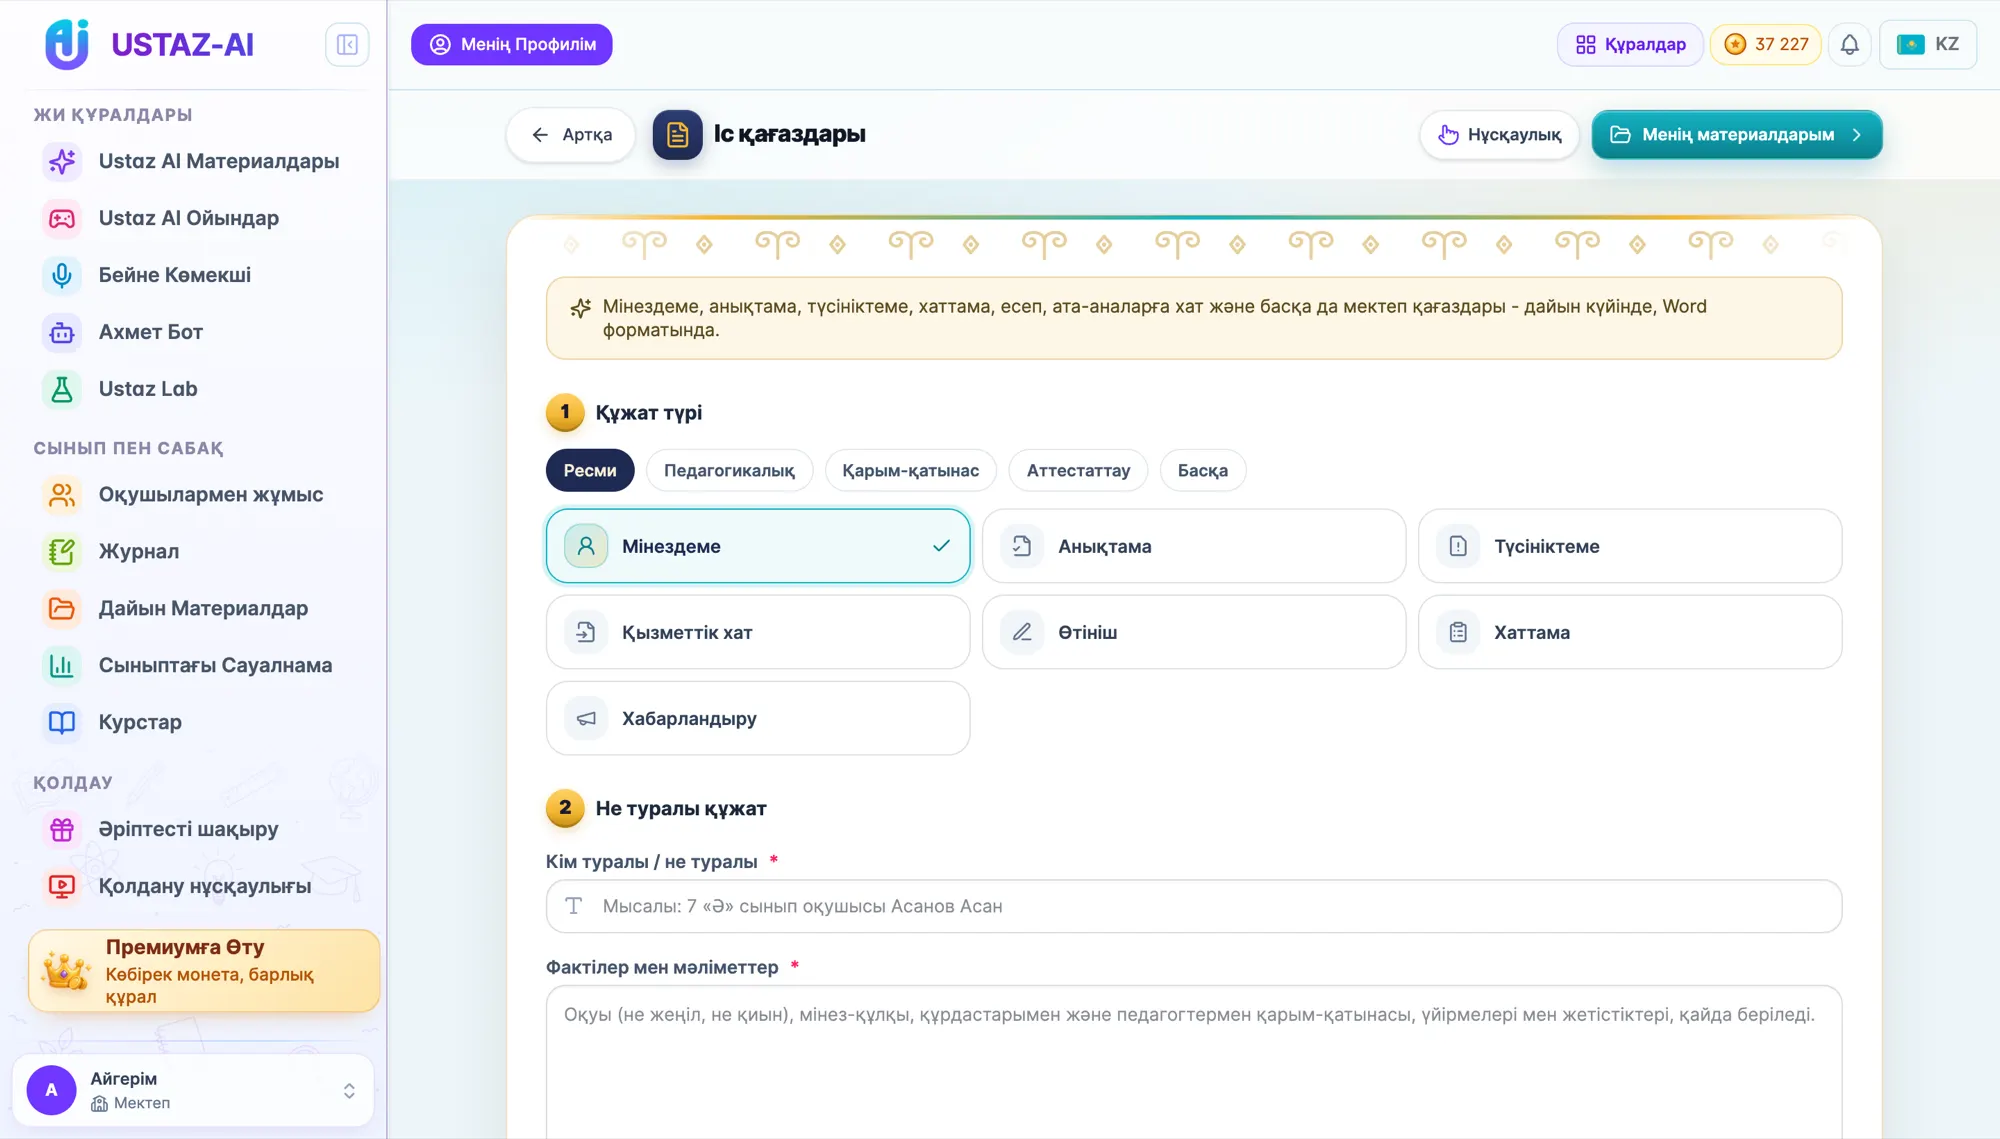
Task: Select Түсініктеме document type
Action: pos(1630,546)
